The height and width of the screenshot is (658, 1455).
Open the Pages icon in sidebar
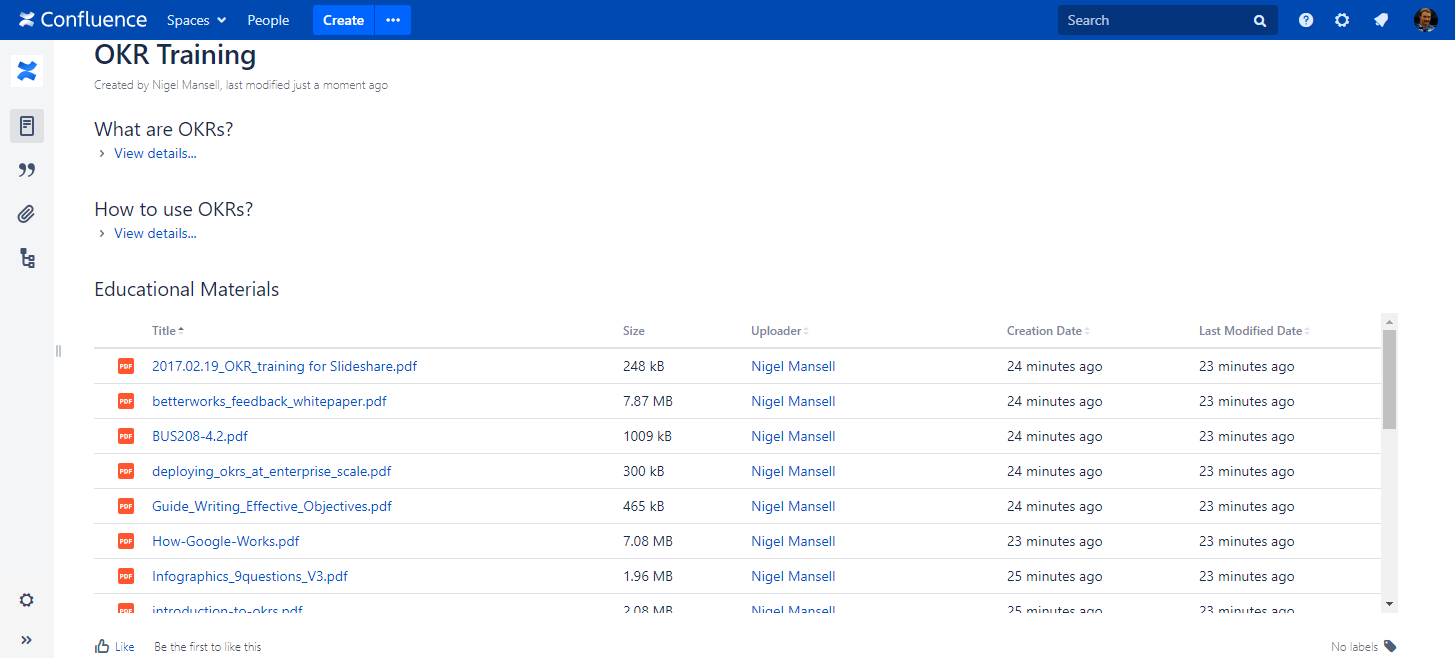click(x=27, y=126)
